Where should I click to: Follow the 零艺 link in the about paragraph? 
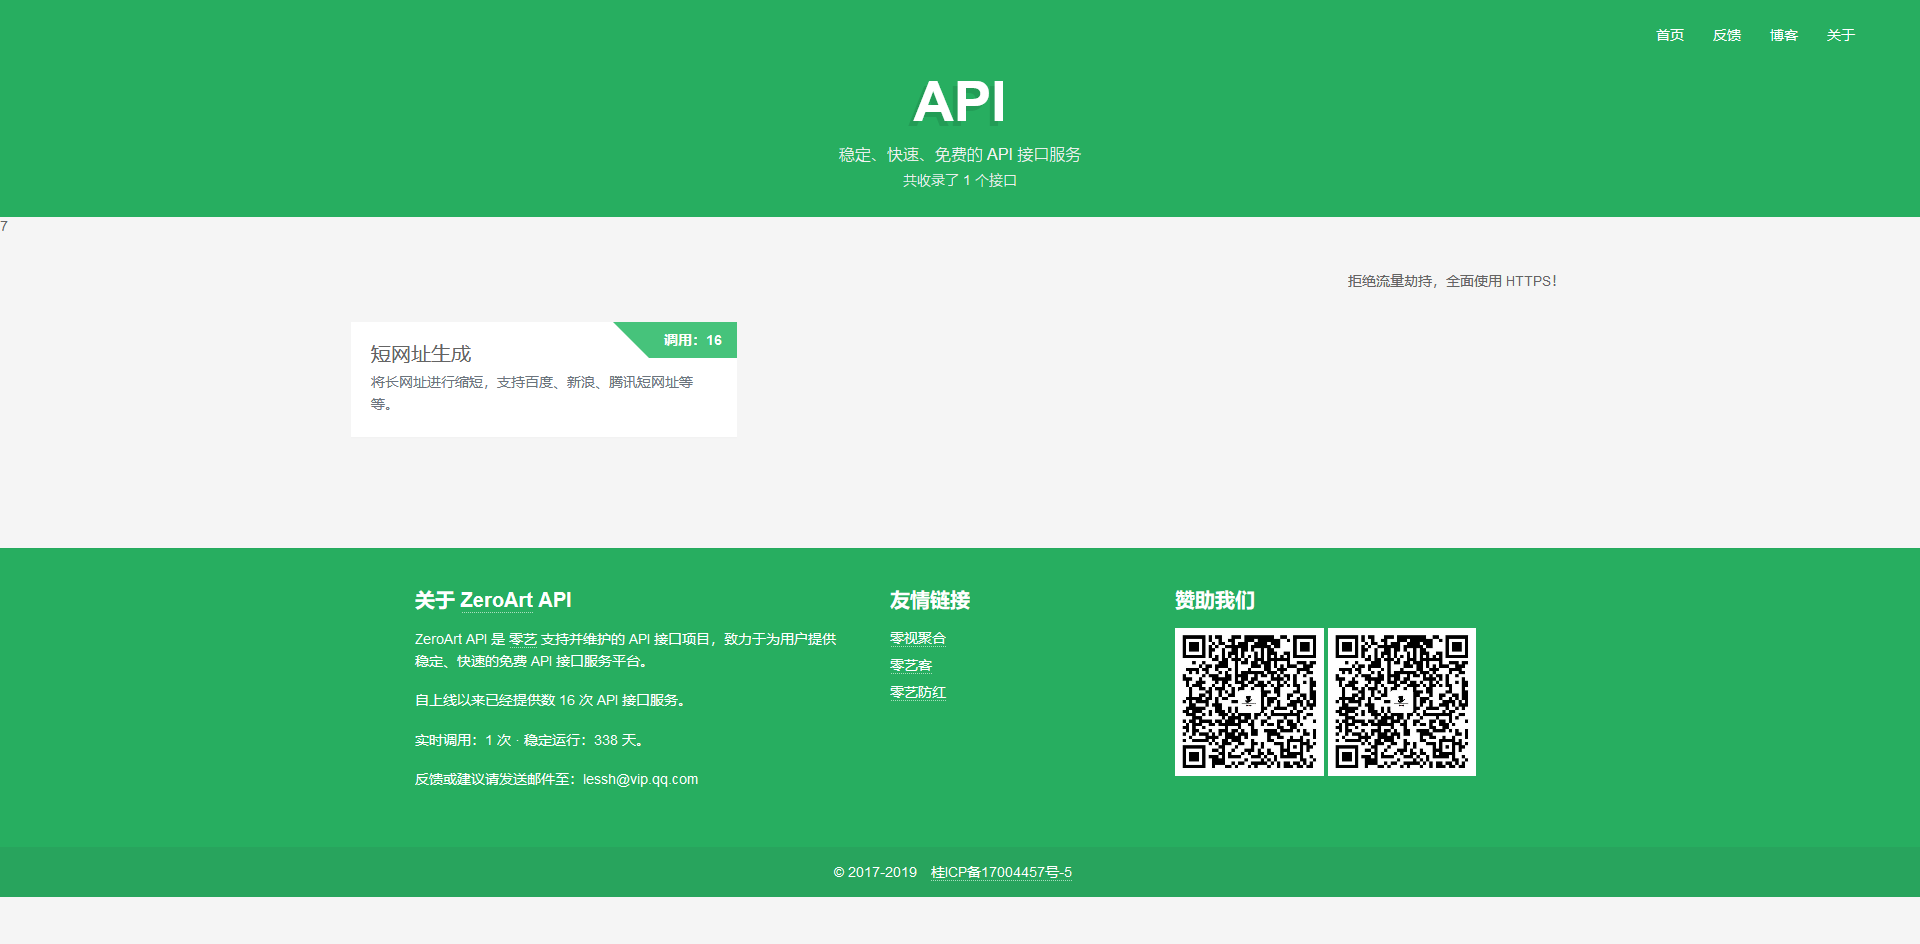click(523, 639)
